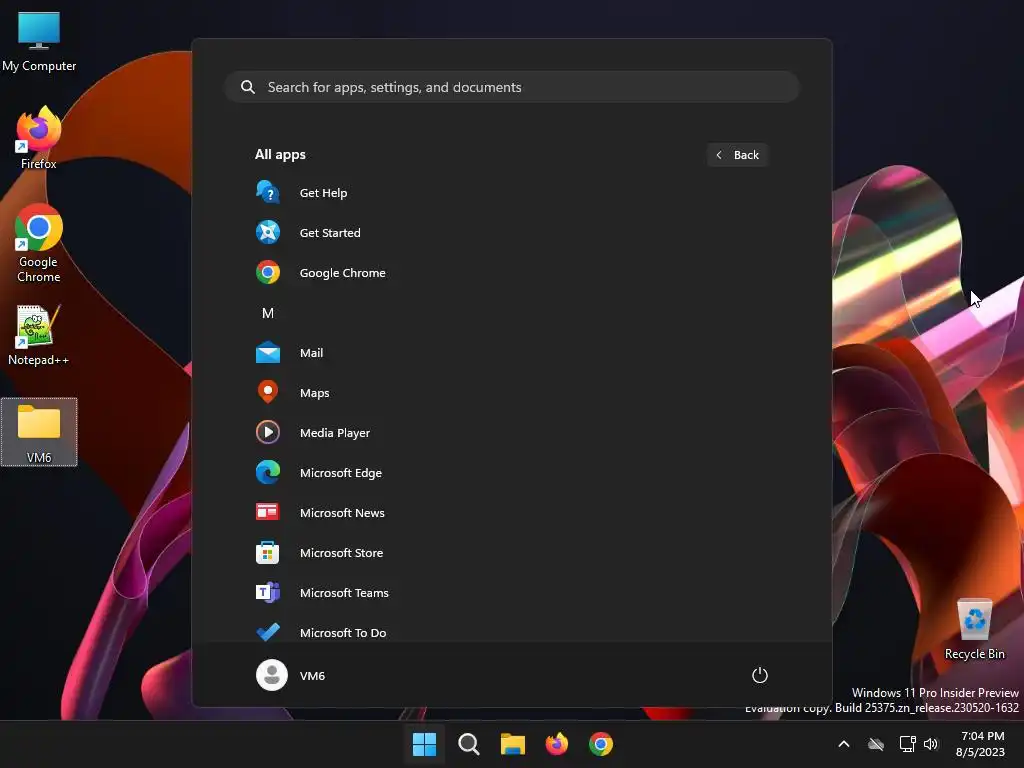The width and height of the screenshot is (1024, 768).
Task: Click the VM6 user account avatar
Action: point(272,675)
